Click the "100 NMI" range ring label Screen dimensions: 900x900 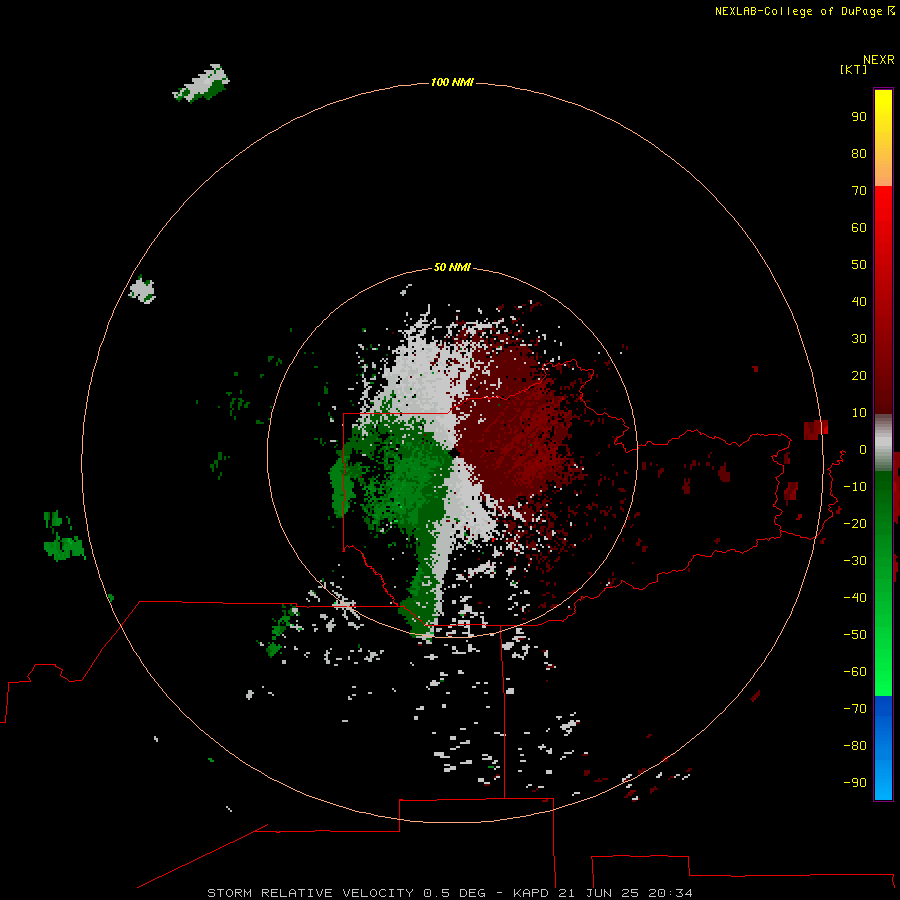pyautogui.click(x=452, y=82)
